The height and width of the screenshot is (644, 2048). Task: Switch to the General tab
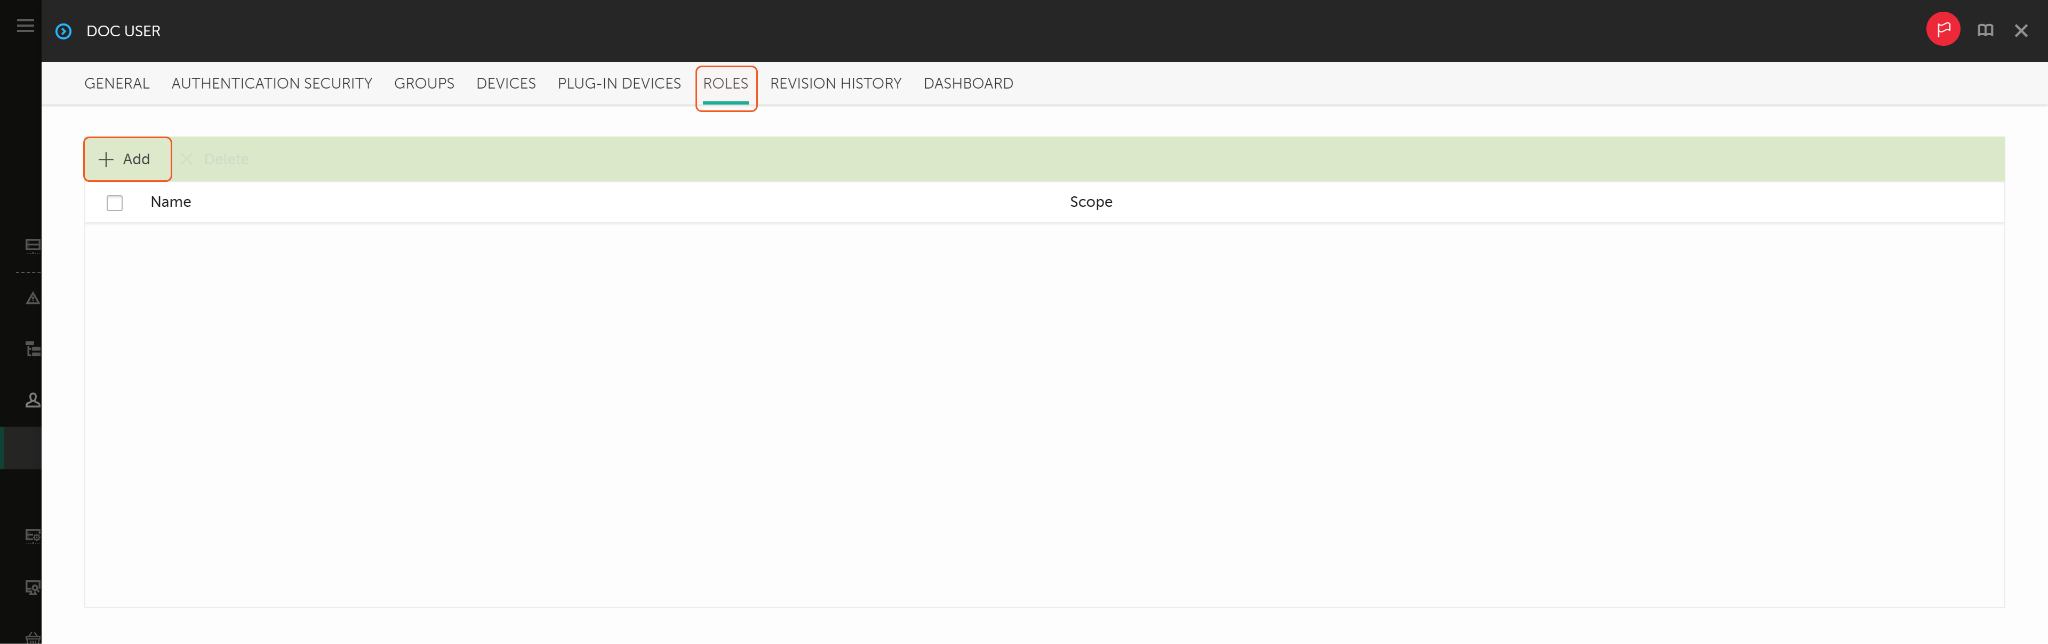(117, 84)
